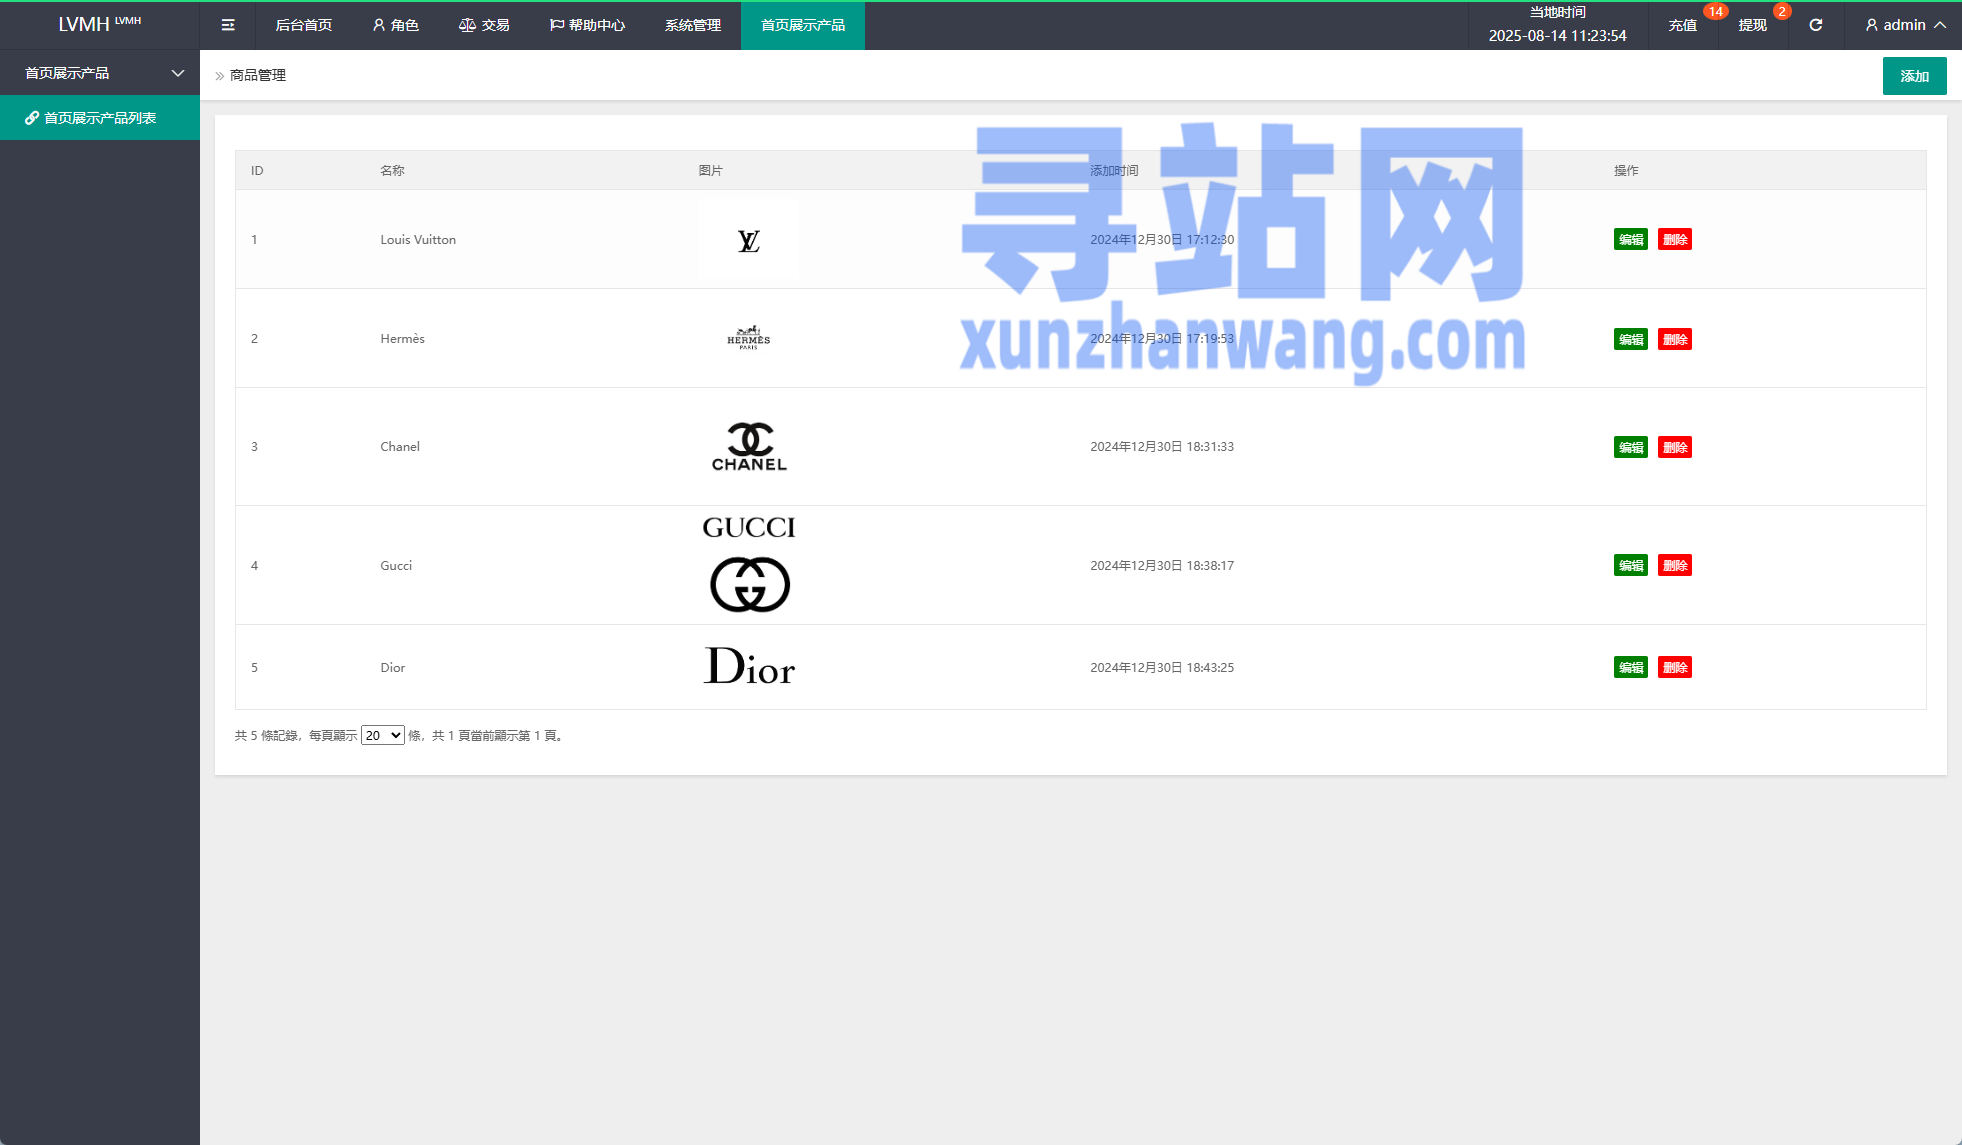Click the 名称 column header
Viewport: 1962px width, 1145px height.
[x=392, y=170]
